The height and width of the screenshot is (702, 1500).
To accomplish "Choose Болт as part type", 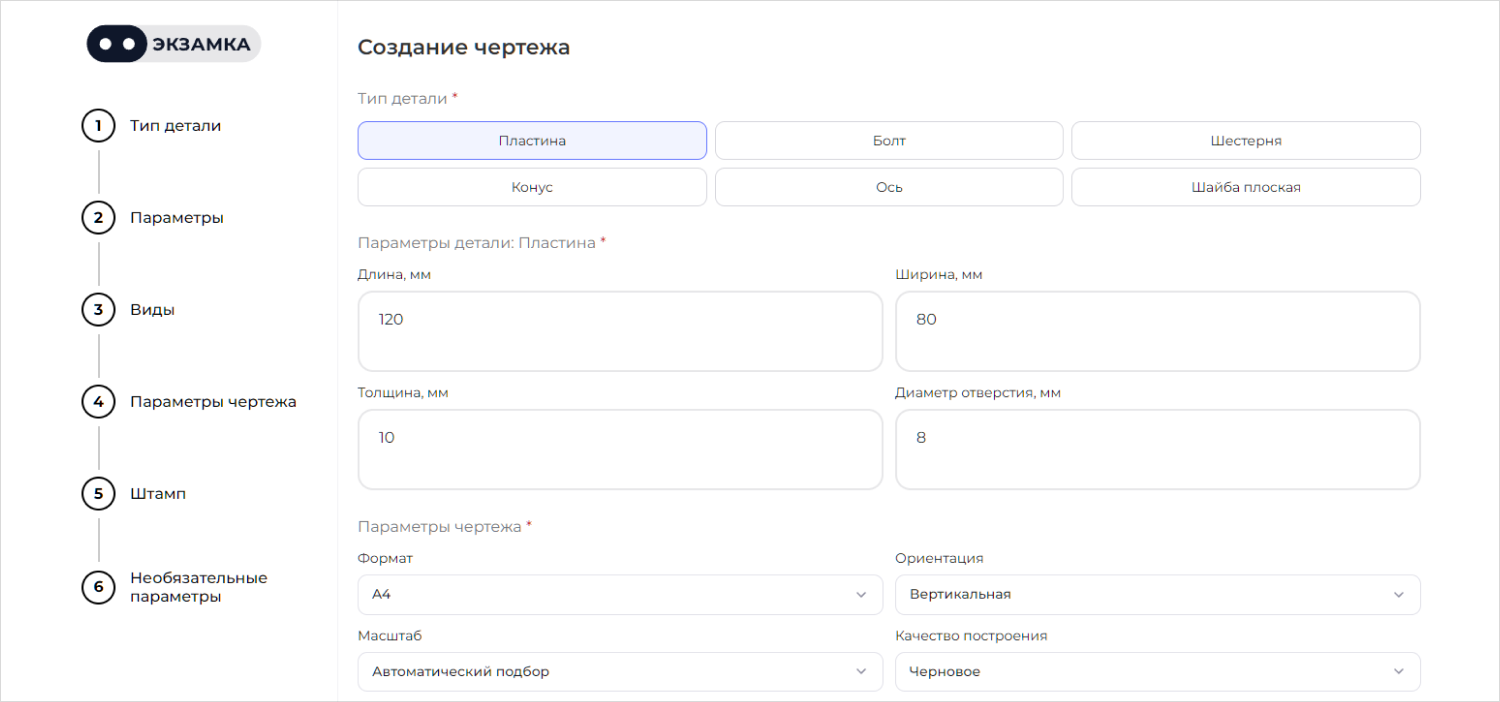I will (x=888, y=141).
